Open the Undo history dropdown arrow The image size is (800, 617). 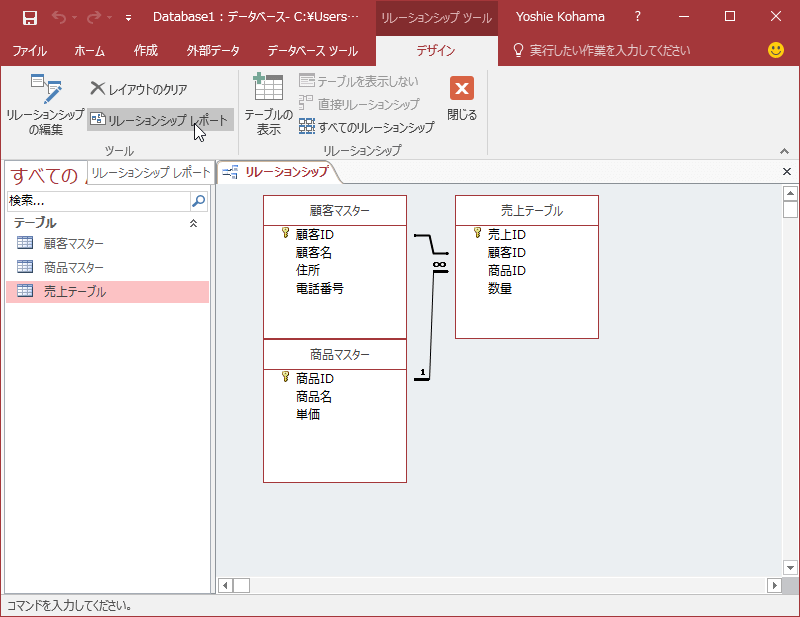74,18
